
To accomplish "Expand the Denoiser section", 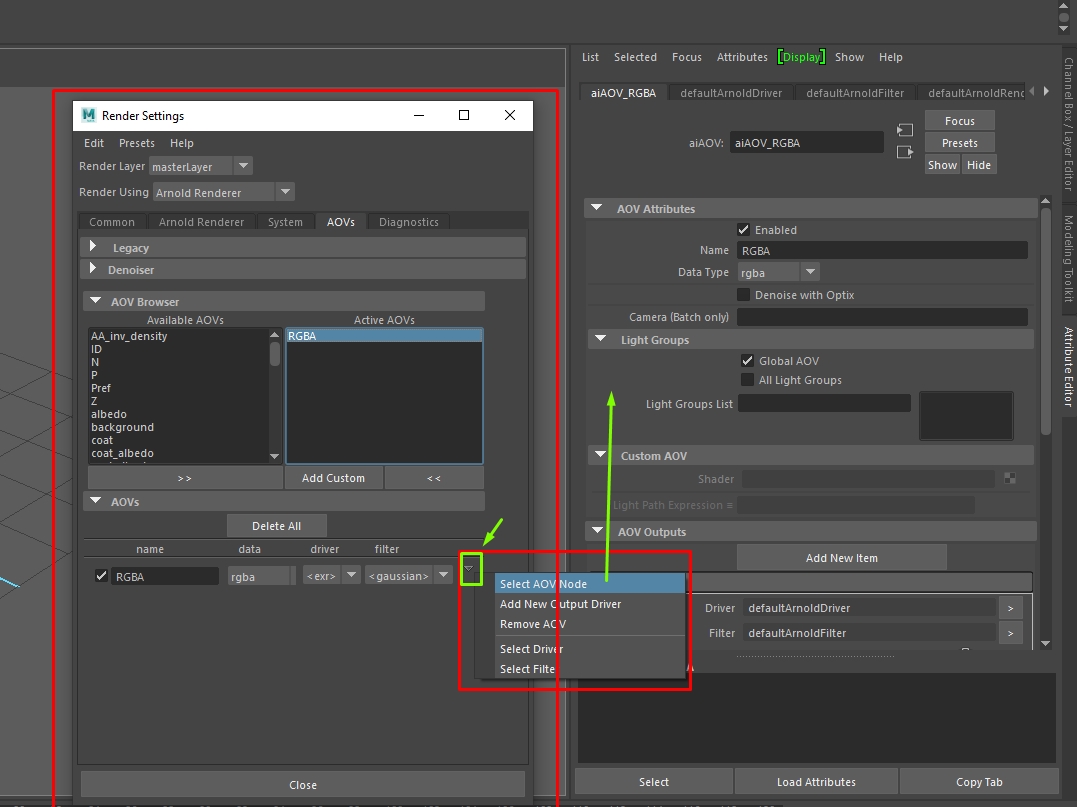I will tap(93, 269).
